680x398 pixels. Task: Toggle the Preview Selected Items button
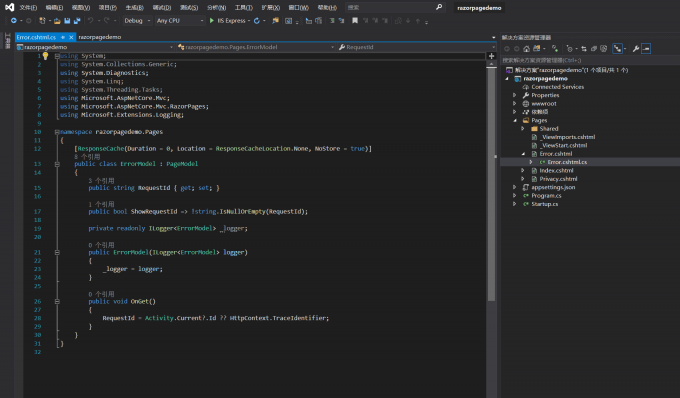pos(646,49)
